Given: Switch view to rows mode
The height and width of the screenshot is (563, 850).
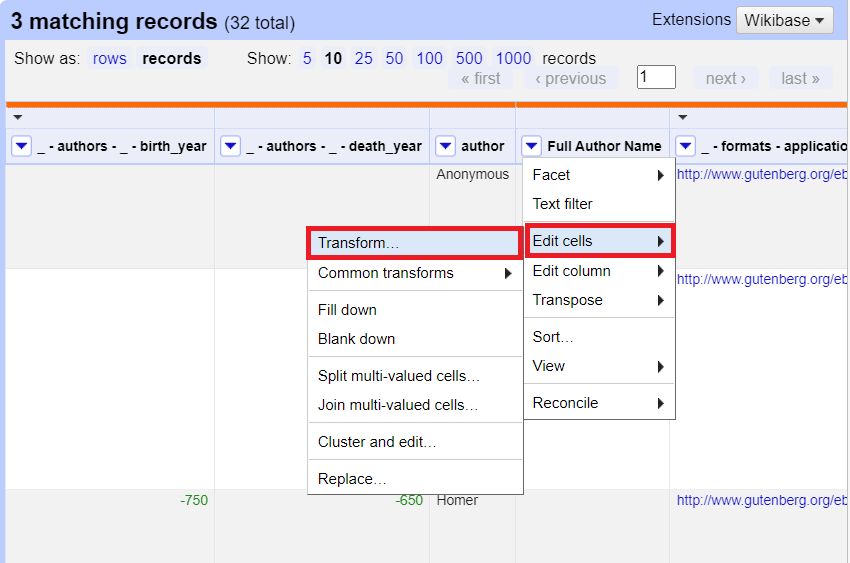Looking at the screenshot, I should [x=109, y=59].
